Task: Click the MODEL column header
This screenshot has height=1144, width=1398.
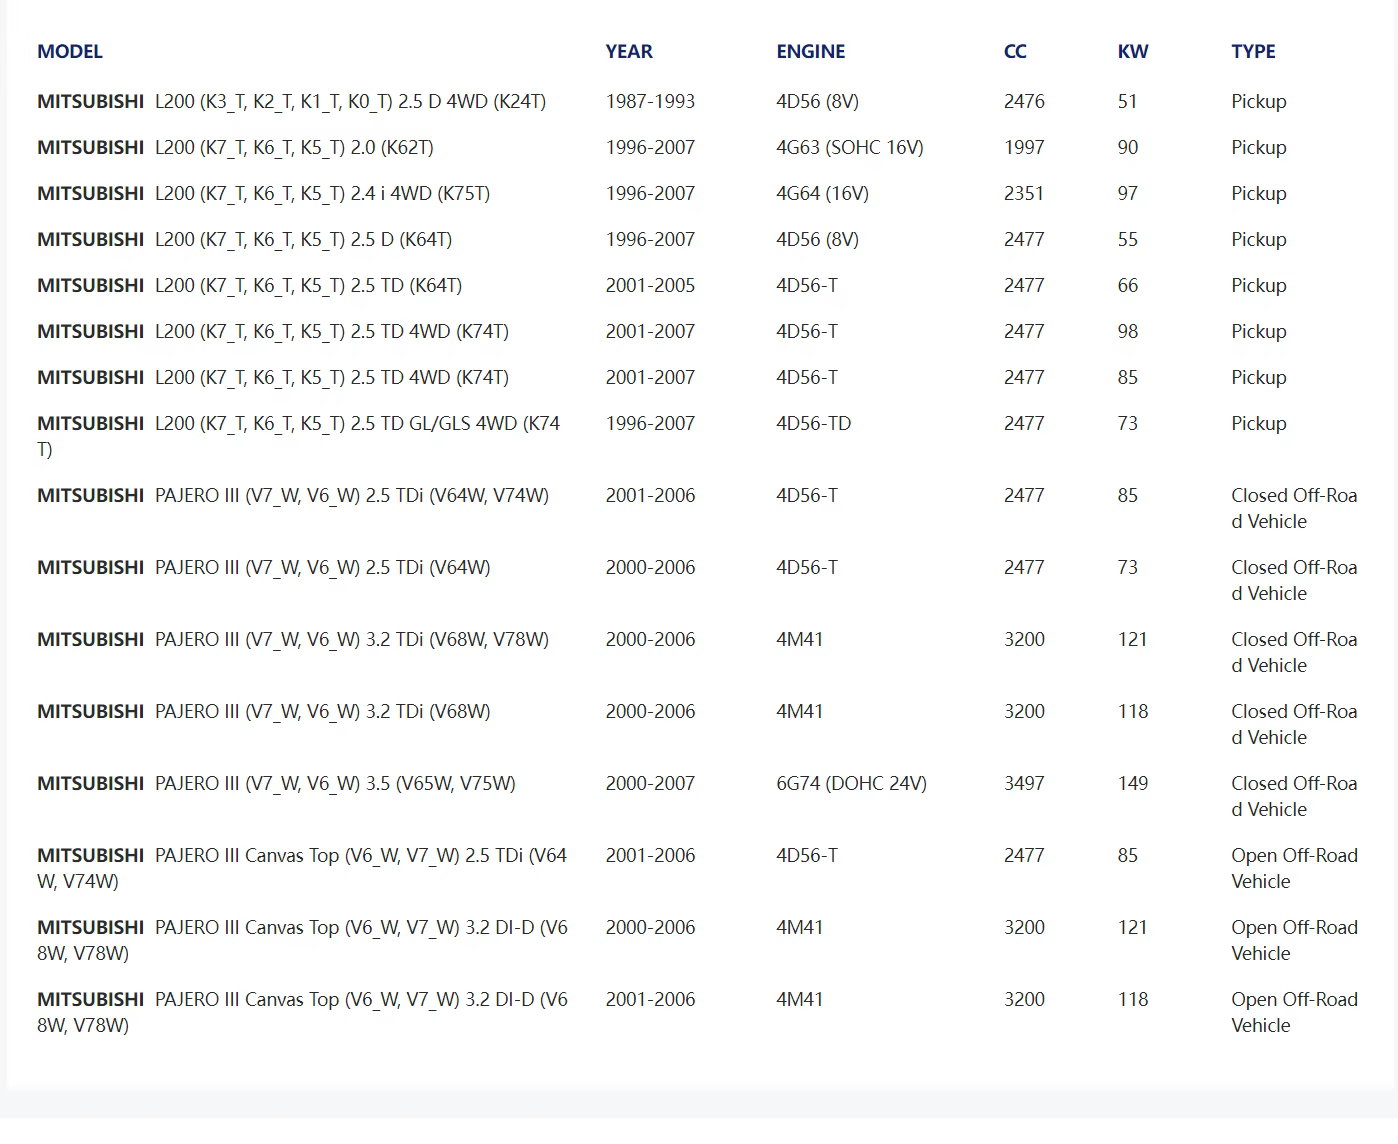Action: click(x=70, y=51)
